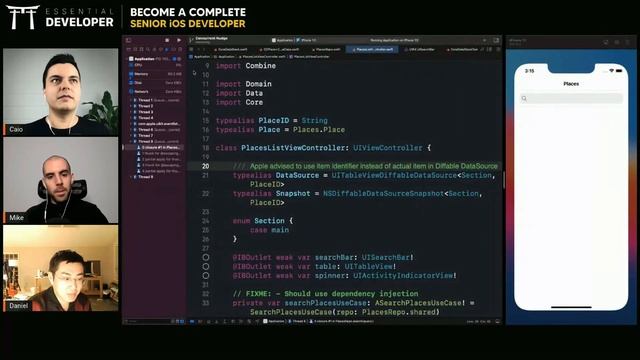
Task: Open the Find navigator icon
Action: [x=147, y=49]
